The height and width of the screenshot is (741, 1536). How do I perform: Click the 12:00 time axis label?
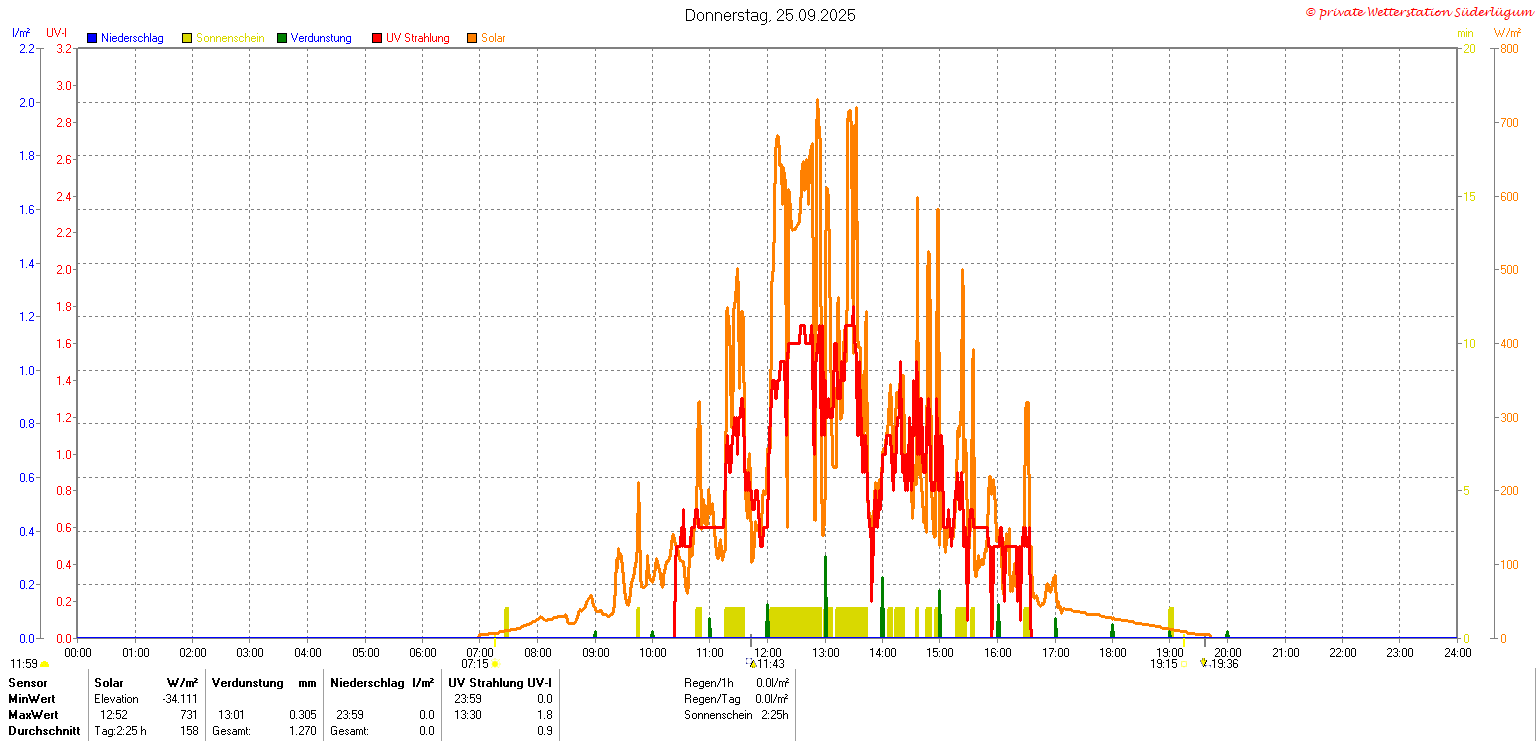767,653
